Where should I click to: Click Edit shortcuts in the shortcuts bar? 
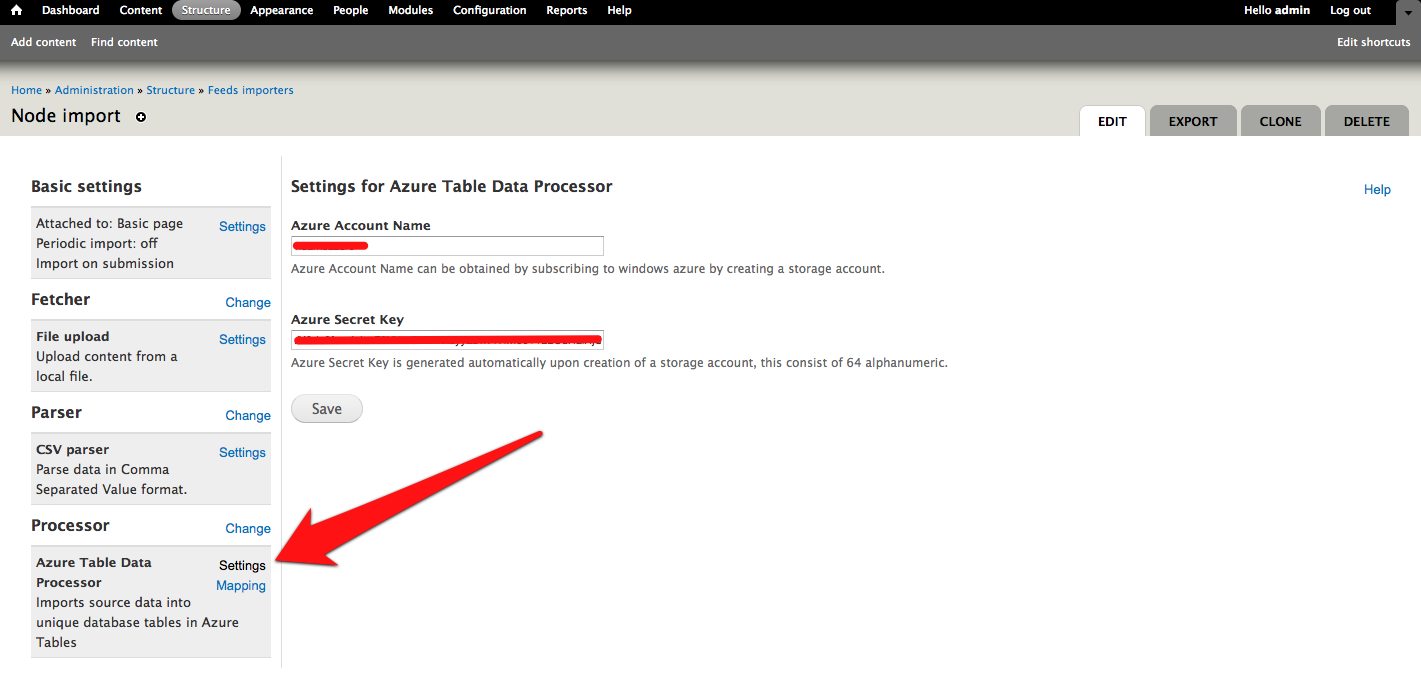1373,42
